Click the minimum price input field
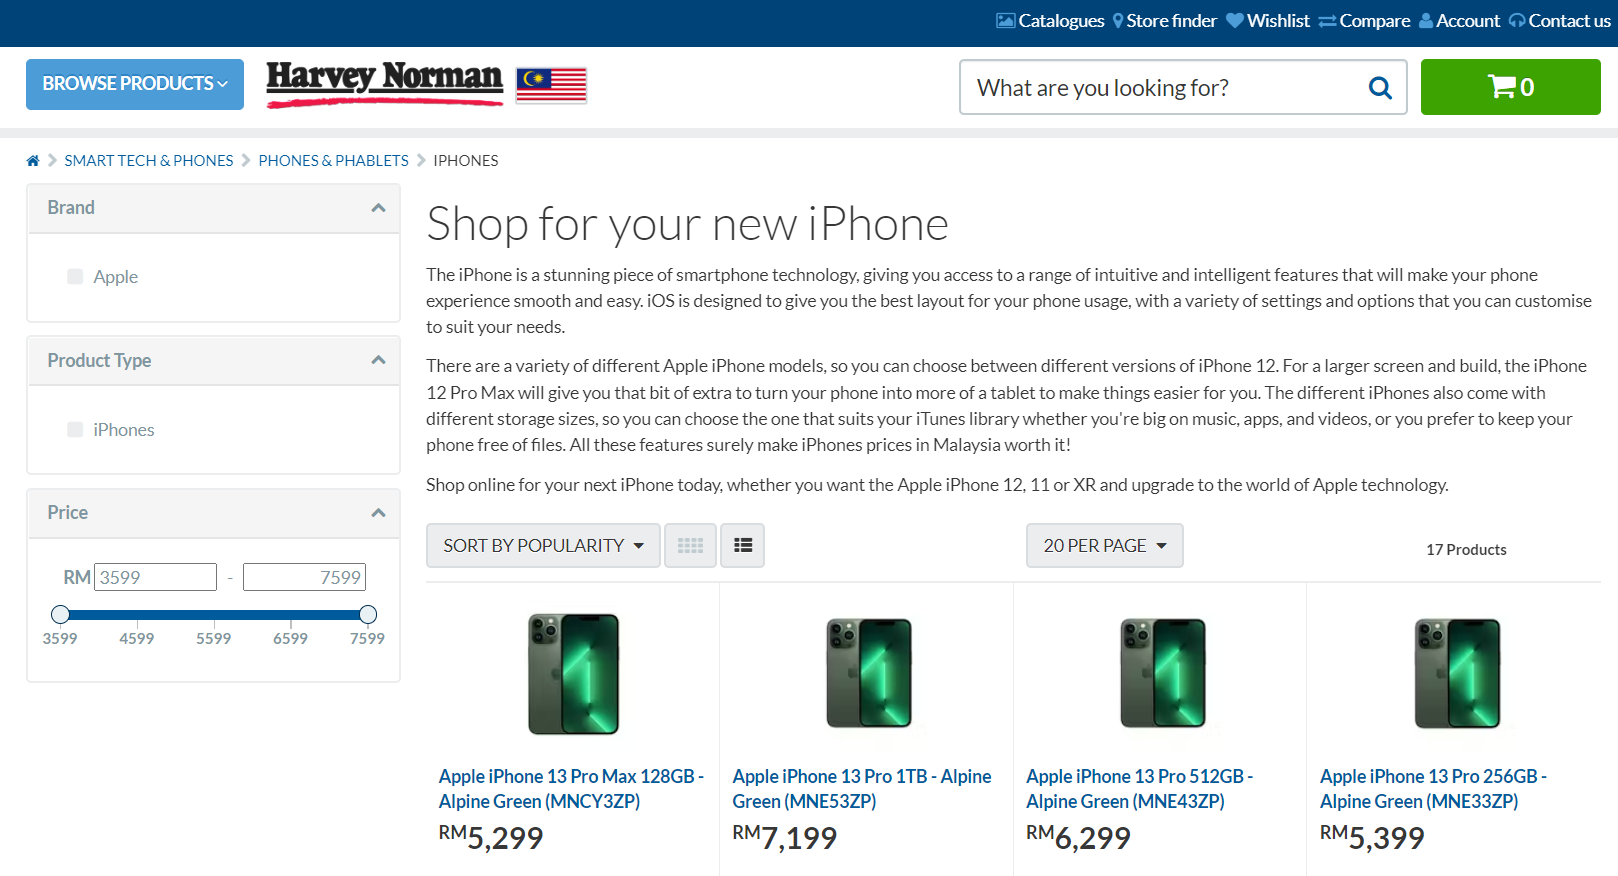Screen dimensions: 1618x876 [155, 577]
